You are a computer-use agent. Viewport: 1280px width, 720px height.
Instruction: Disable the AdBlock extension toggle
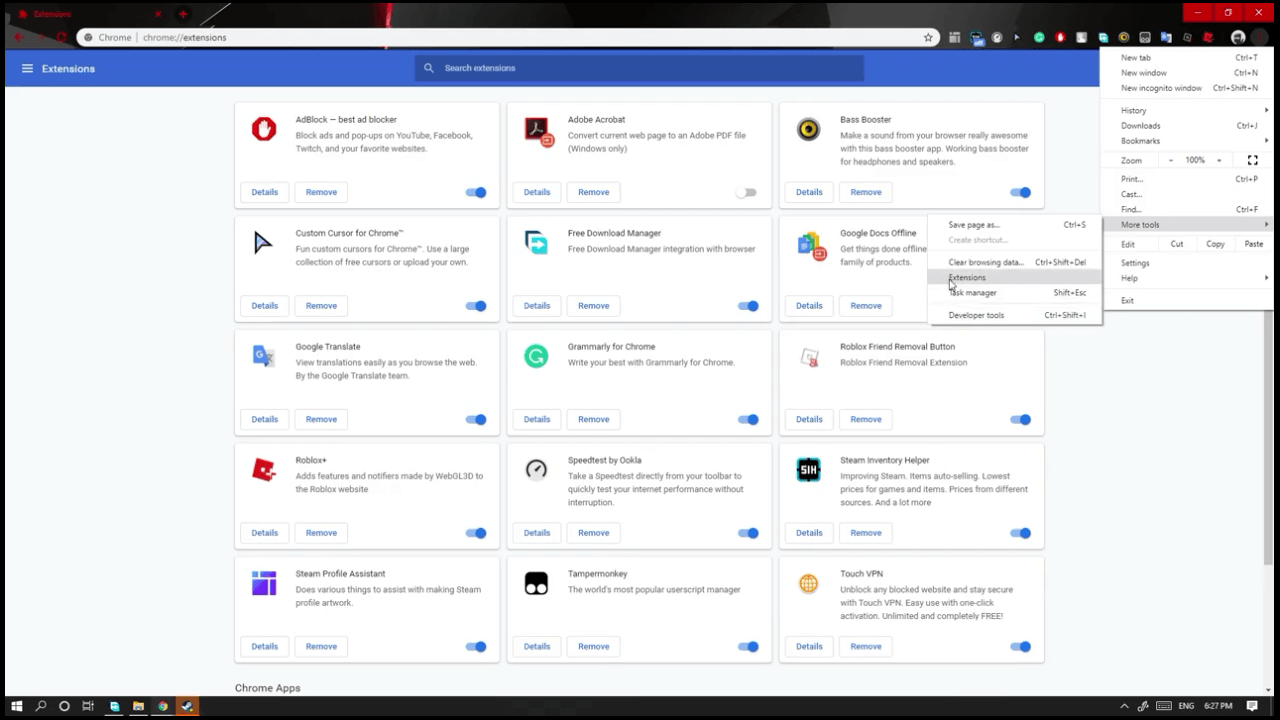point(476,192)
